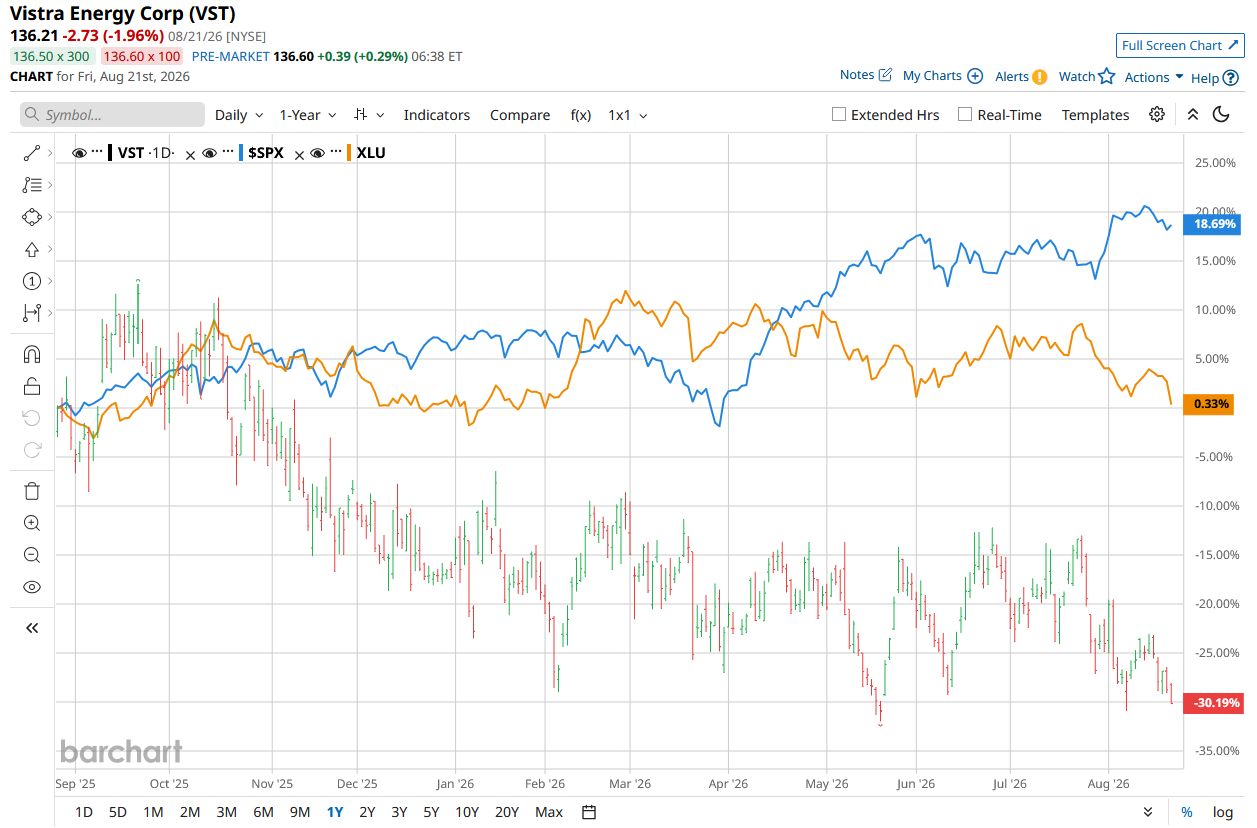Select the up arrow marker tool
The image size is (1257, 828).
tap(31, 249)
